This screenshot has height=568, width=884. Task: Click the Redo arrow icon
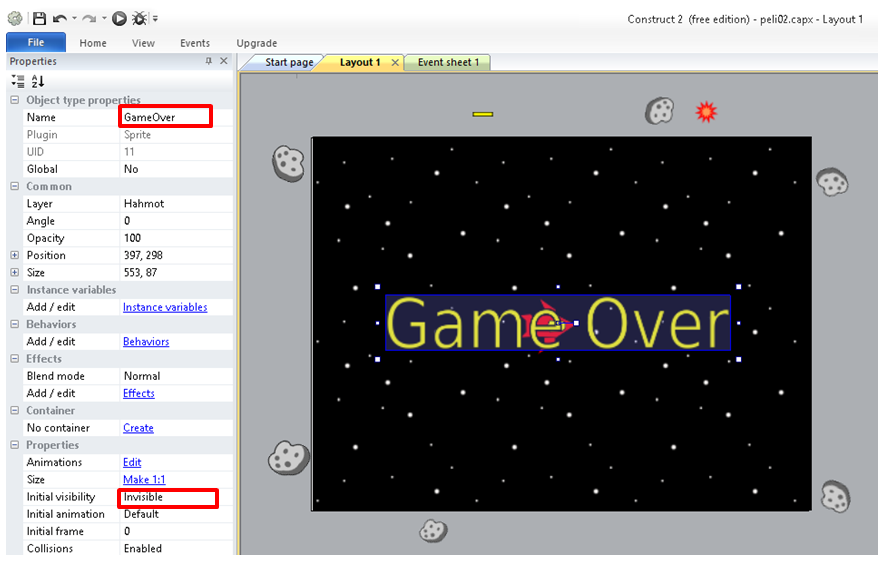click(x=89, y=18)
